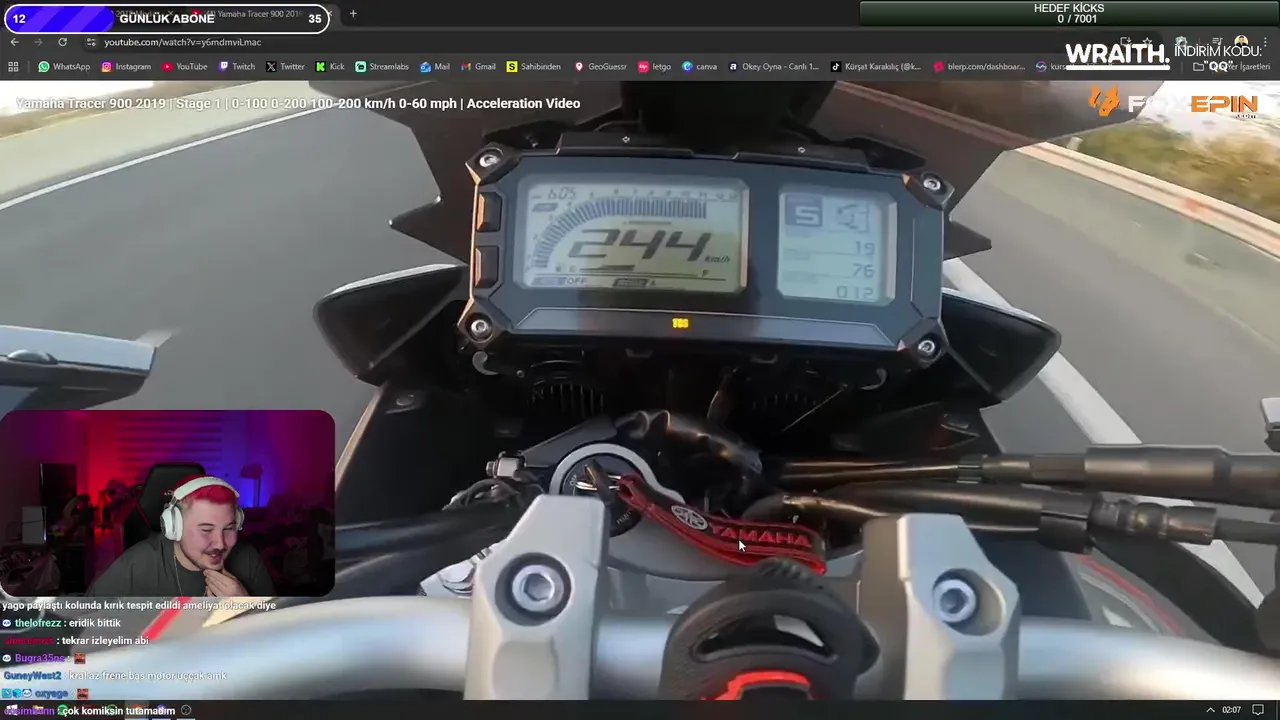Click chat username GuneyWest2
Screen dimensions: 1280x720
tap(32, 676)
